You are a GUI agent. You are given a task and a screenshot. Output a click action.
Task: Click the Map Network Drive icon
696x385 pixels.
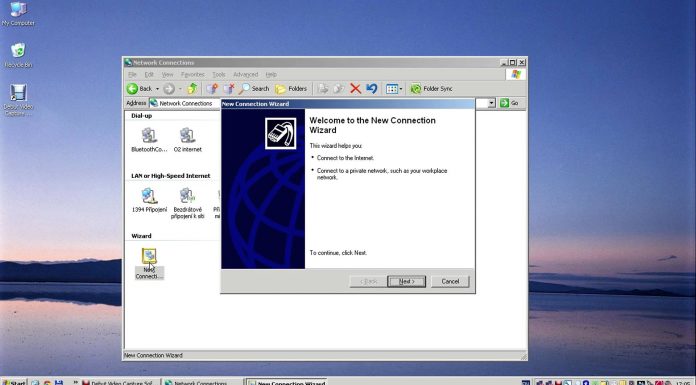pos(212,89)
